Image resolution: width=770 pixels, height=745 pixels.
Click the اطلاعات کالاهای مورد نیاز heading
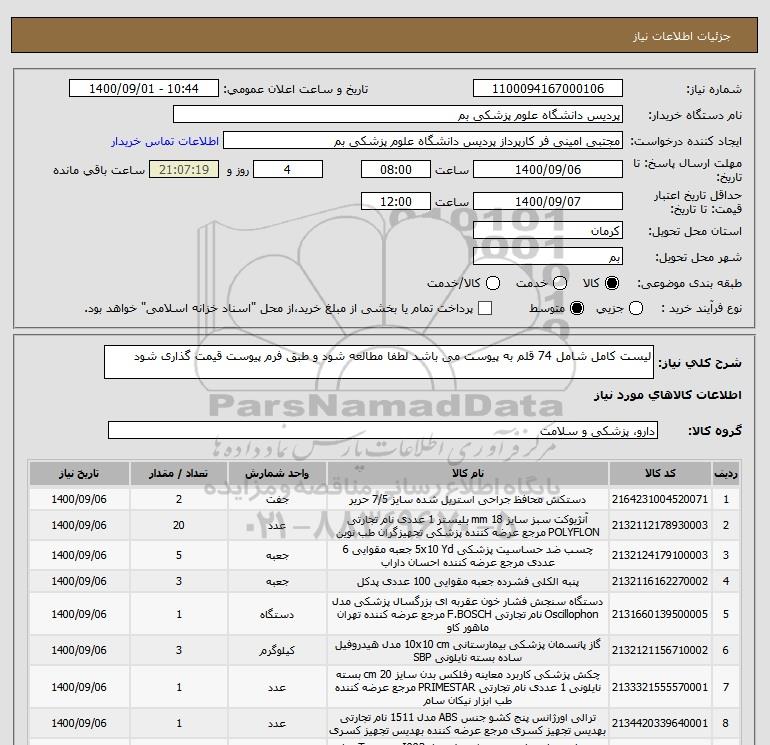click(x=668, y=395)
